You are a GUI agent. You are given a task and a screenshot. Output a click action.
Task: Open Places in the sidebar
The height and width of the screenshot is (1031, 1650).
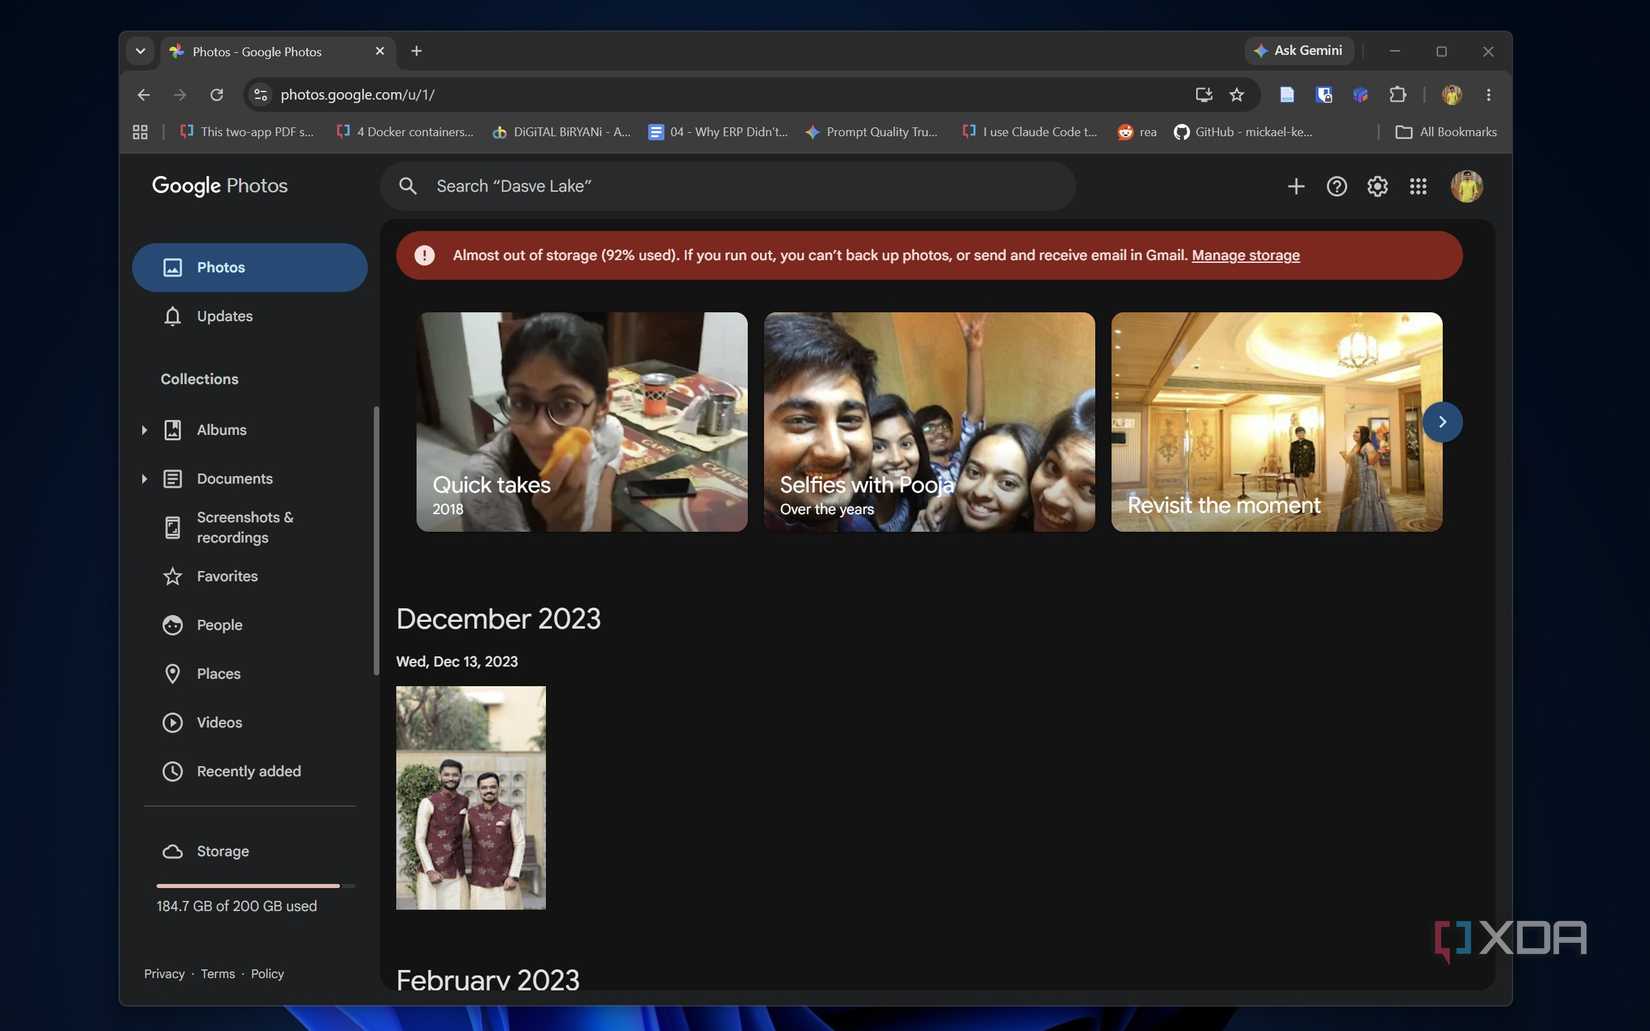click(250, 674)
